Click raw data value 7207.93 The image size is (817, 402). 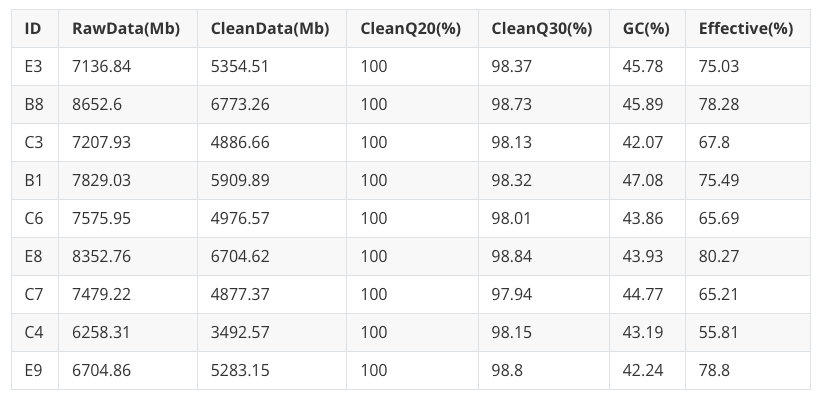point(102,142)
